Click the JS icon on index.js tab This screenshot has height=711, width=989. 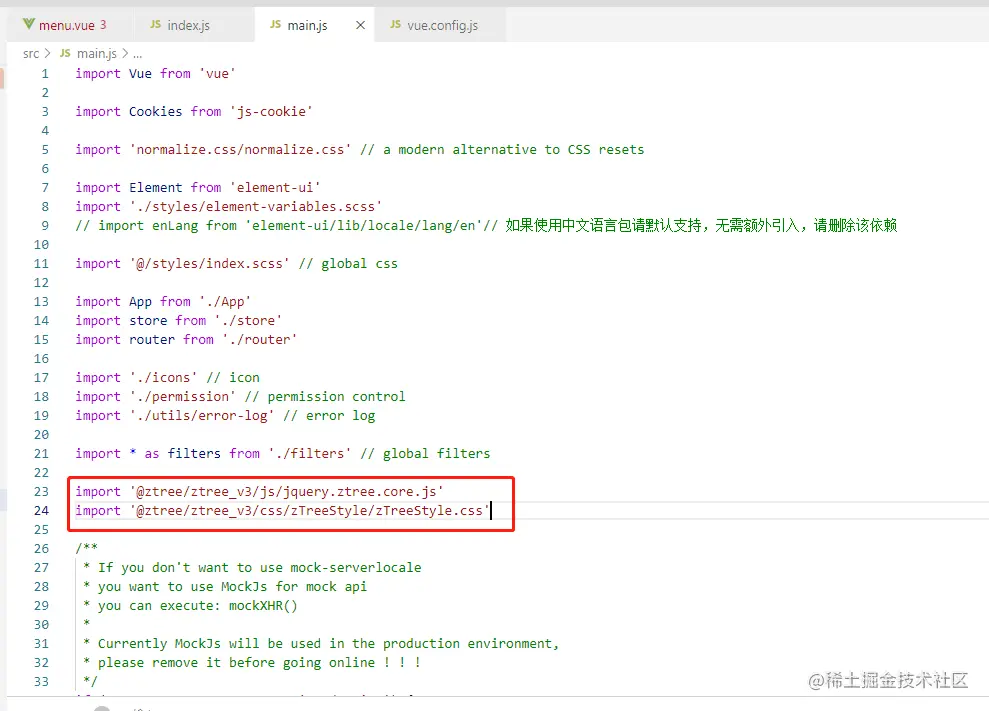coord(155,25)
